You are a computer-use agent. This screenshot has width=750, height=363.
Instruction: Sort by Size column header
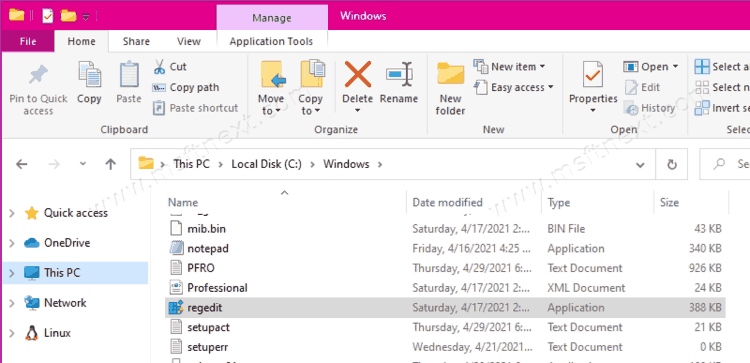[x=669, y=202]
